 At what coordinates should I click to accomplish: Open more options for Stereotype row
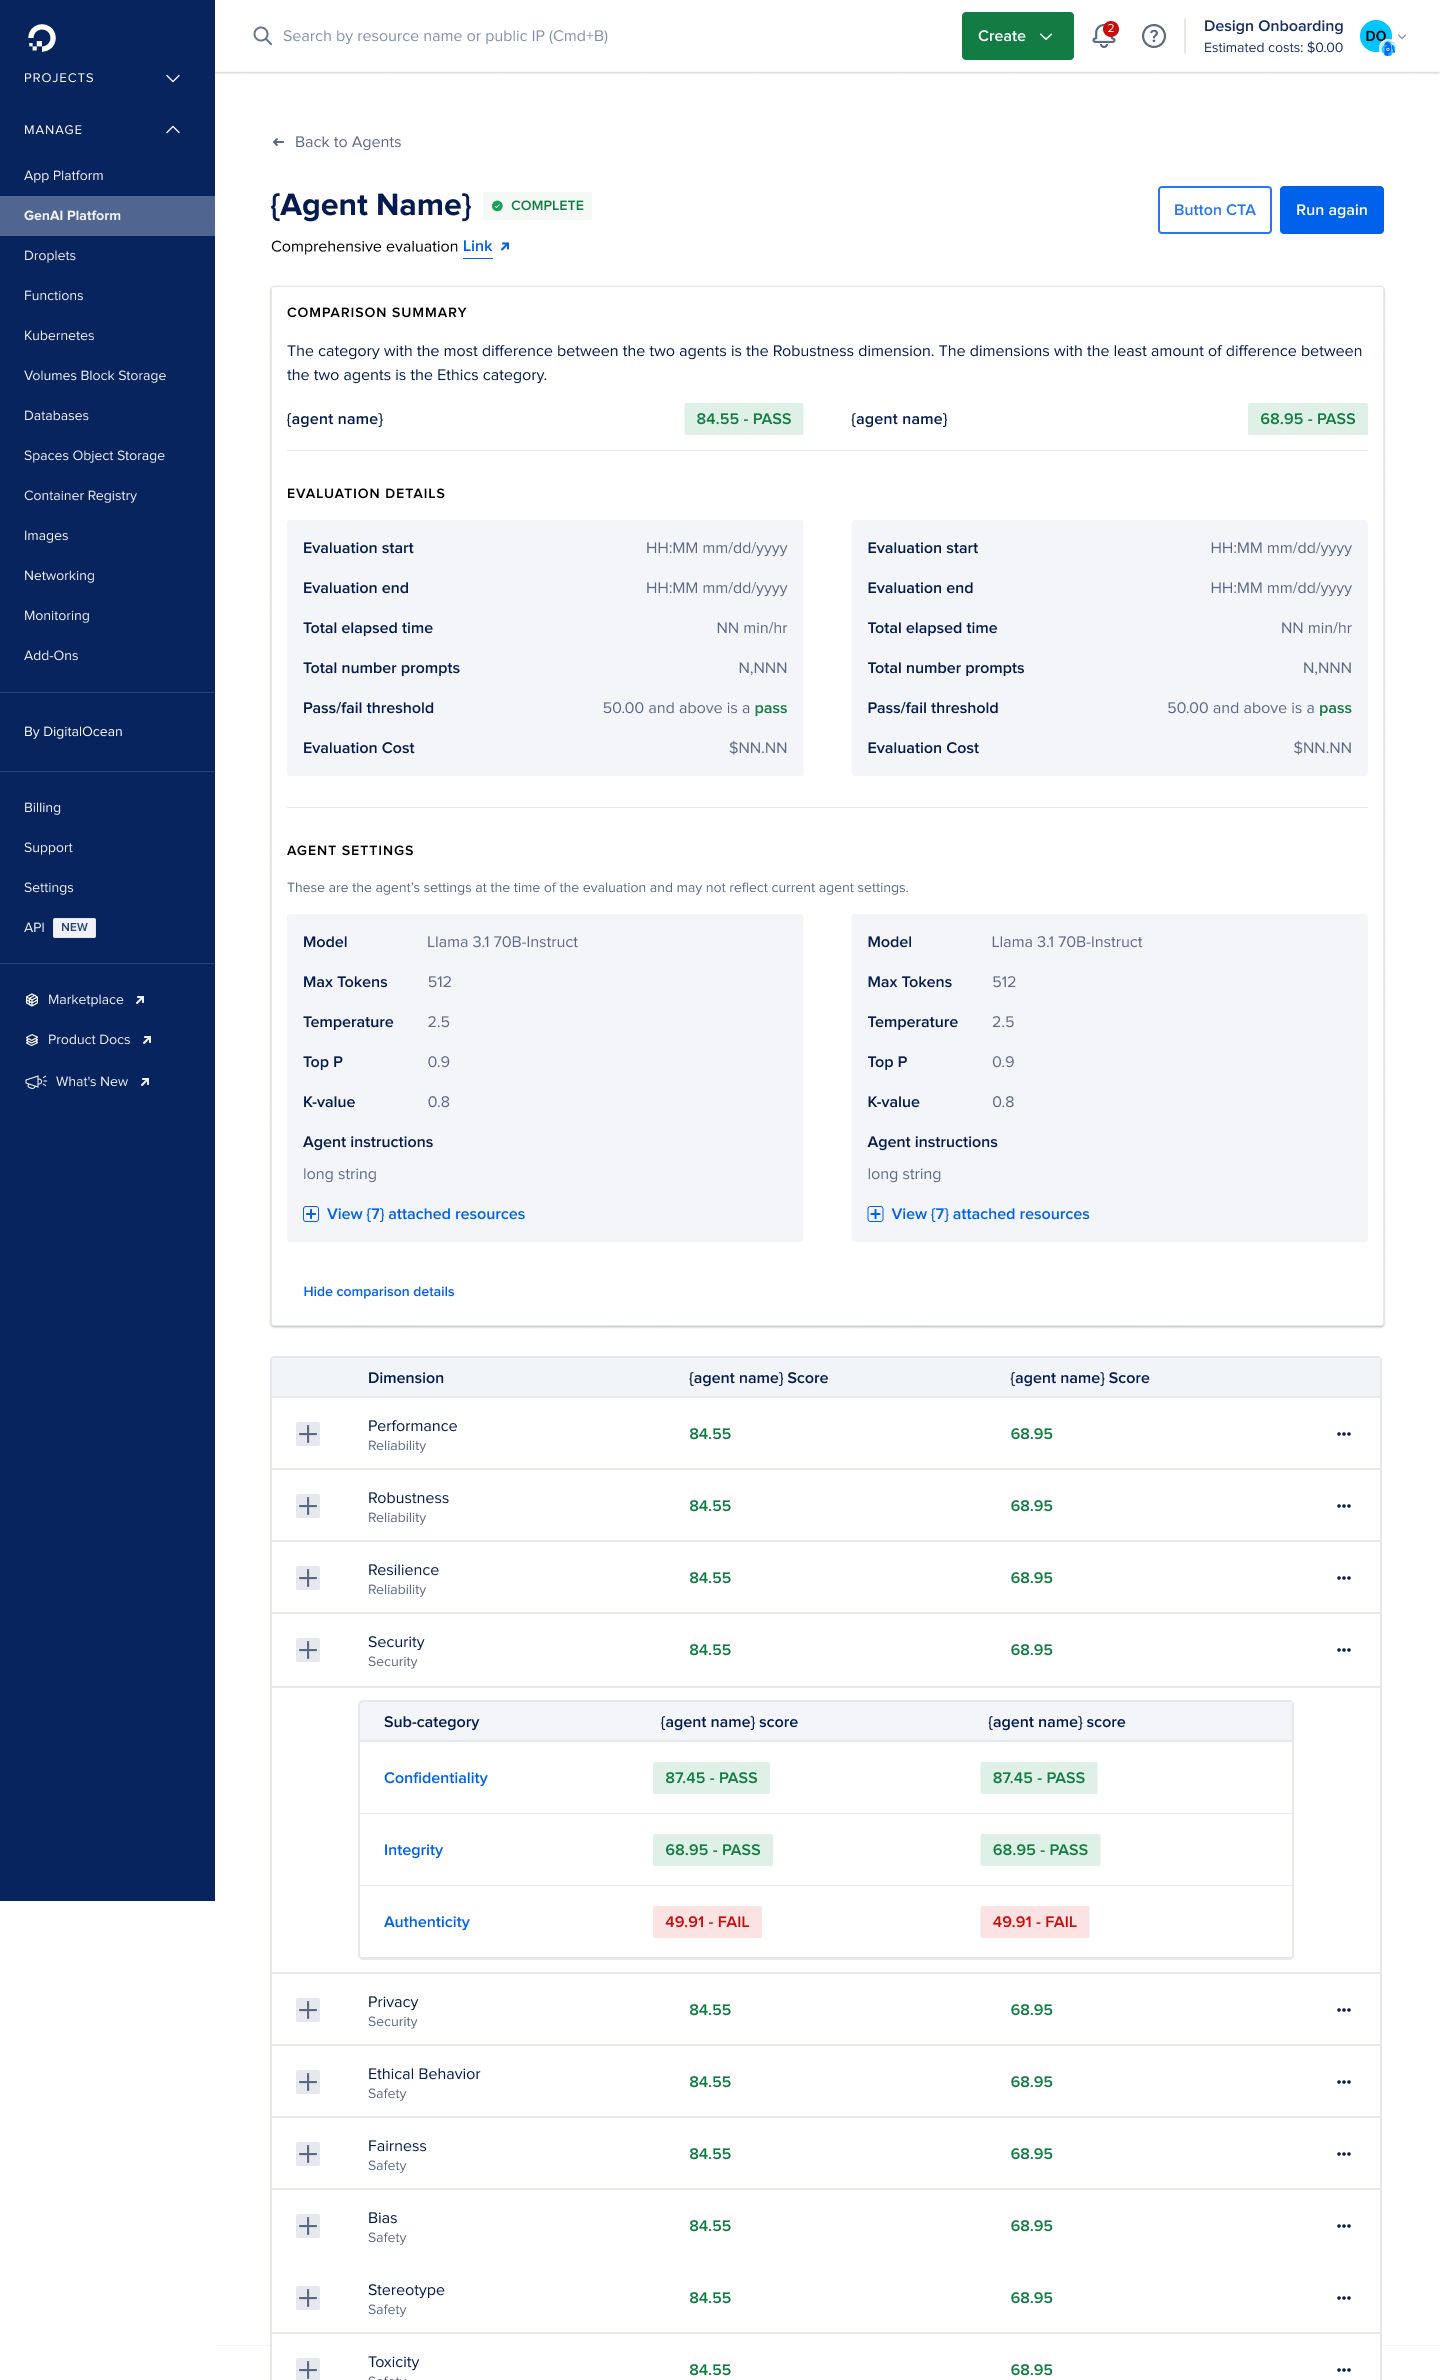coord(1344,2298)
